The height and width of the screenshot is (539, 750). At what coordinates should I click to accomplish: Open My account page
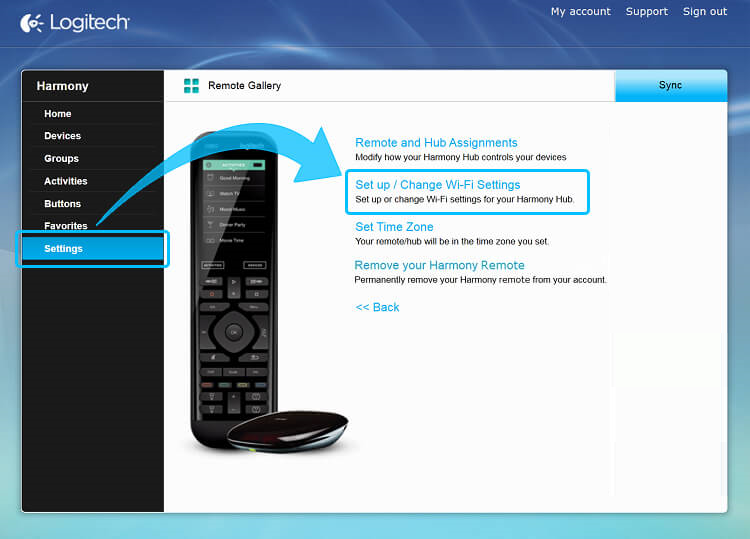[580, 11]
